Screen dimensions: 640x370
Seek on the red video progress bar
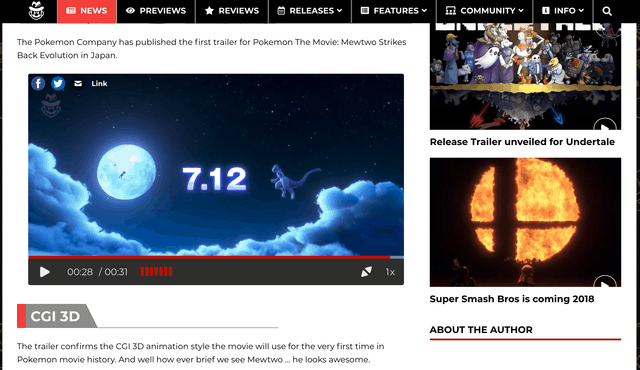tap(216, 257)
